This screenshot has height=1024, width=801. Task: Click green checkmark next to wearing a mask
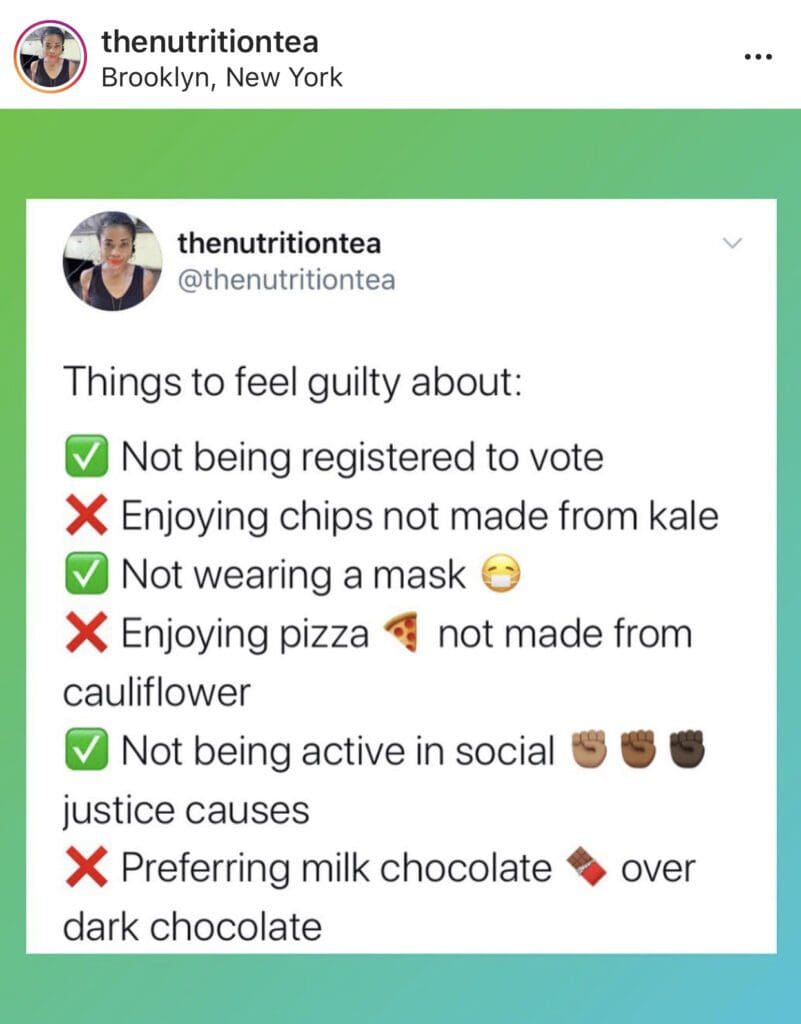(86, 574)
